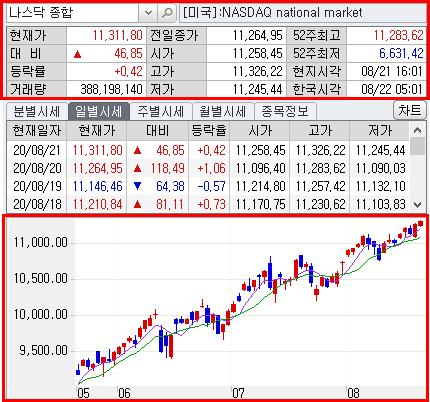The image size is (430, 402).
Task: Click the 차트 button
Action: pyautogui.click(x=410, y=110)
